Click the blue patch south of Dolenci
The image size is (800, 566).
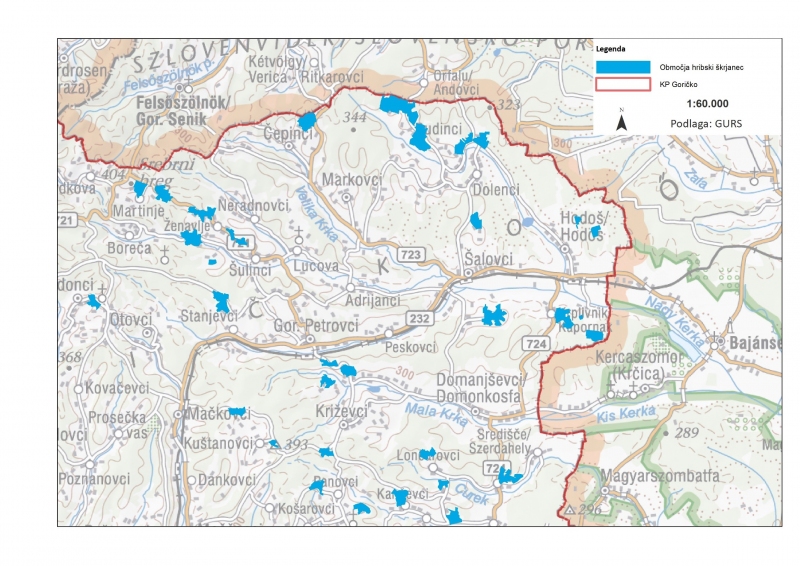pyautogui.click(x=476, y=220)
